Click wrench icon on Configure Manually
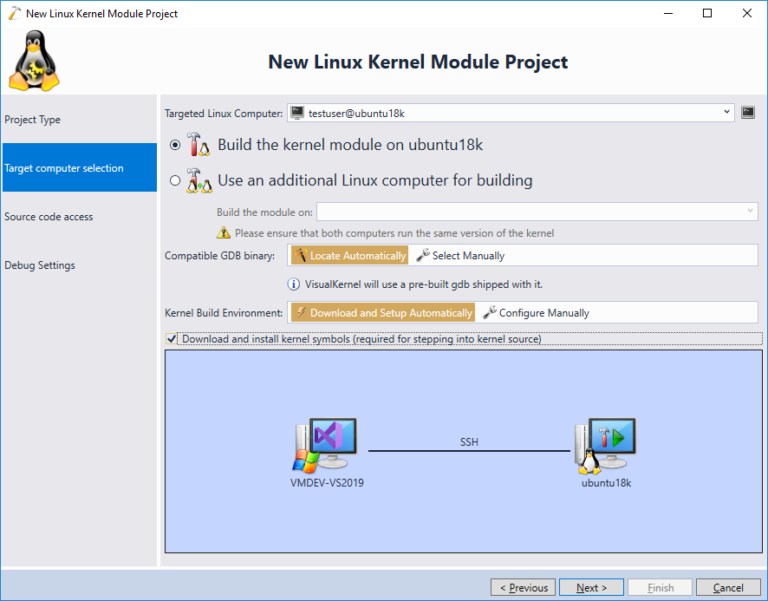The image size is (768, 601). (x=489, y=313)
